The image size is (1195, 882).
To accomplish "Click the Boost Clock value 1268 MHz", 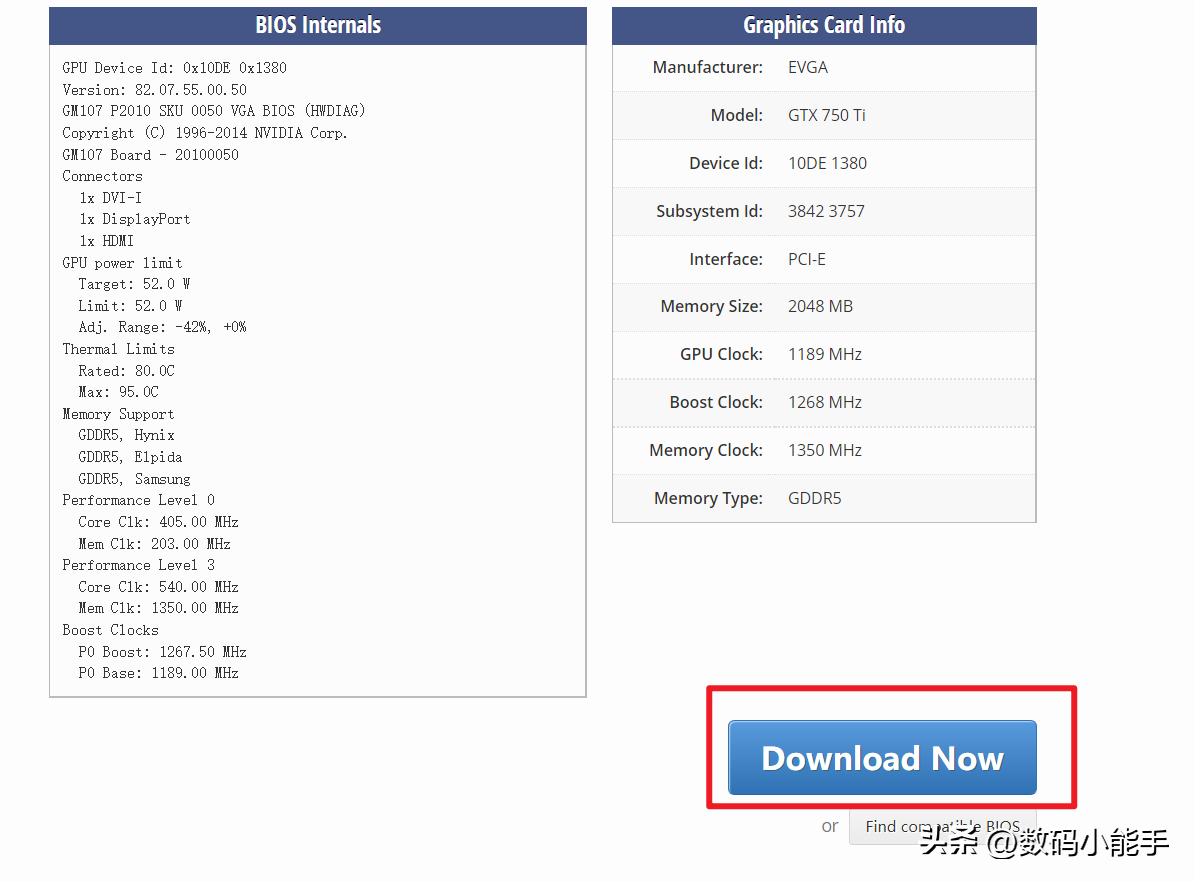I will [824, 402].
